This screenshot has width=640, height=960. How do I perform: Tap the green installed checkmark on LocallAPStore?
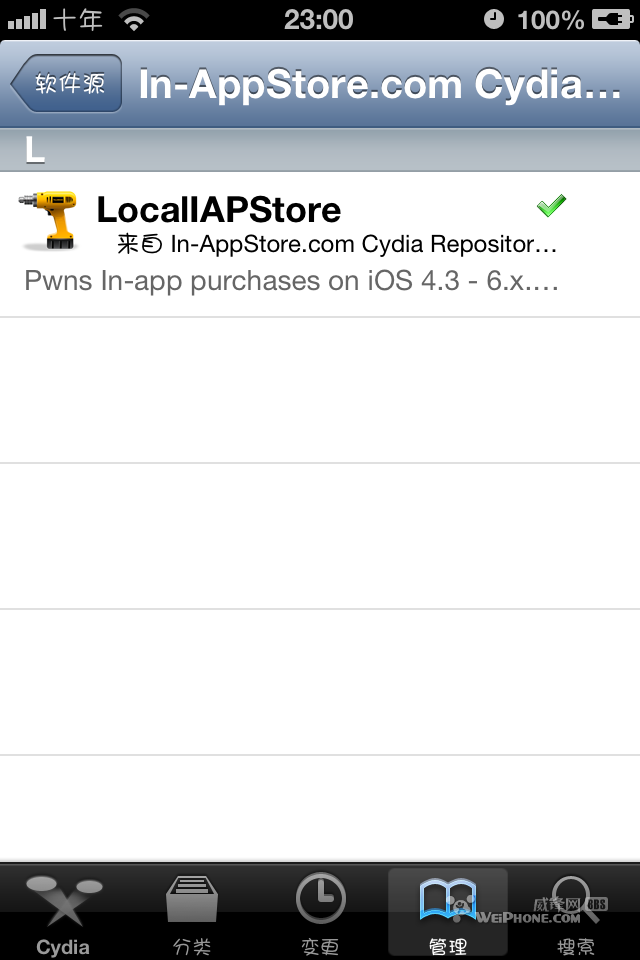pos(551,204)
